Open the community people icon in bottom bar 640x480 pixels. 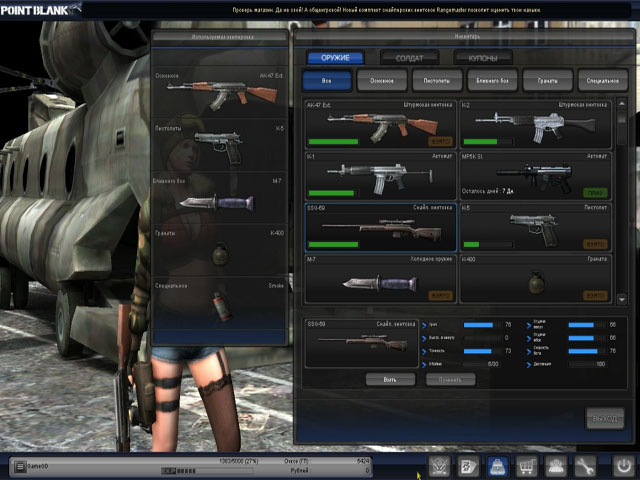(x=556, y=466)
